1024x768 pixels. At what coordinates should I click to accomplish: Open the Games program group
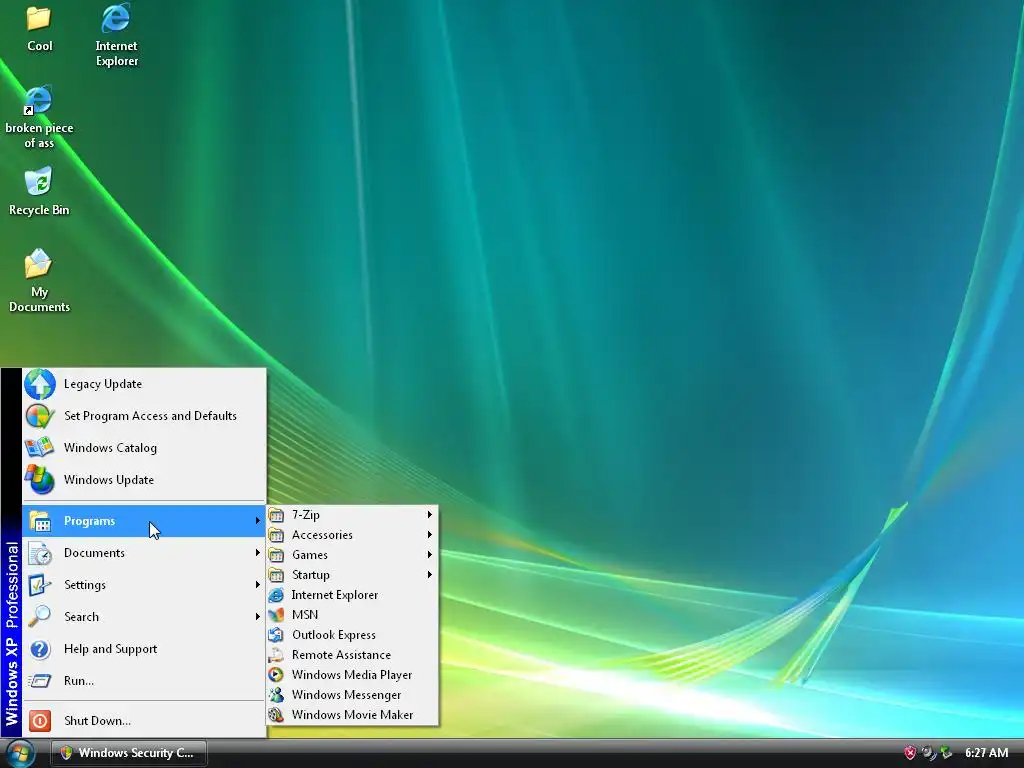[x=352, y=554]
